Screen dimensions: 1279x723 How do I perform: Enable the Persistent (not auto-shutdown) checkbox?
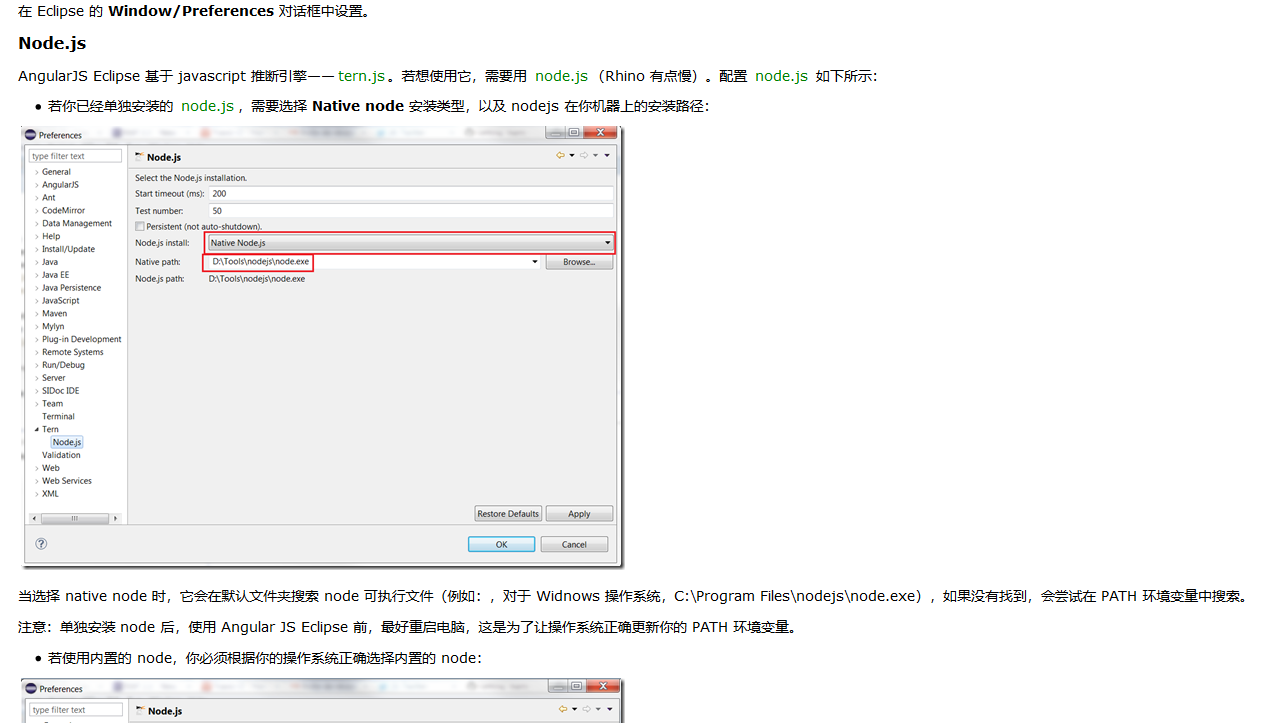pos(140,227)
